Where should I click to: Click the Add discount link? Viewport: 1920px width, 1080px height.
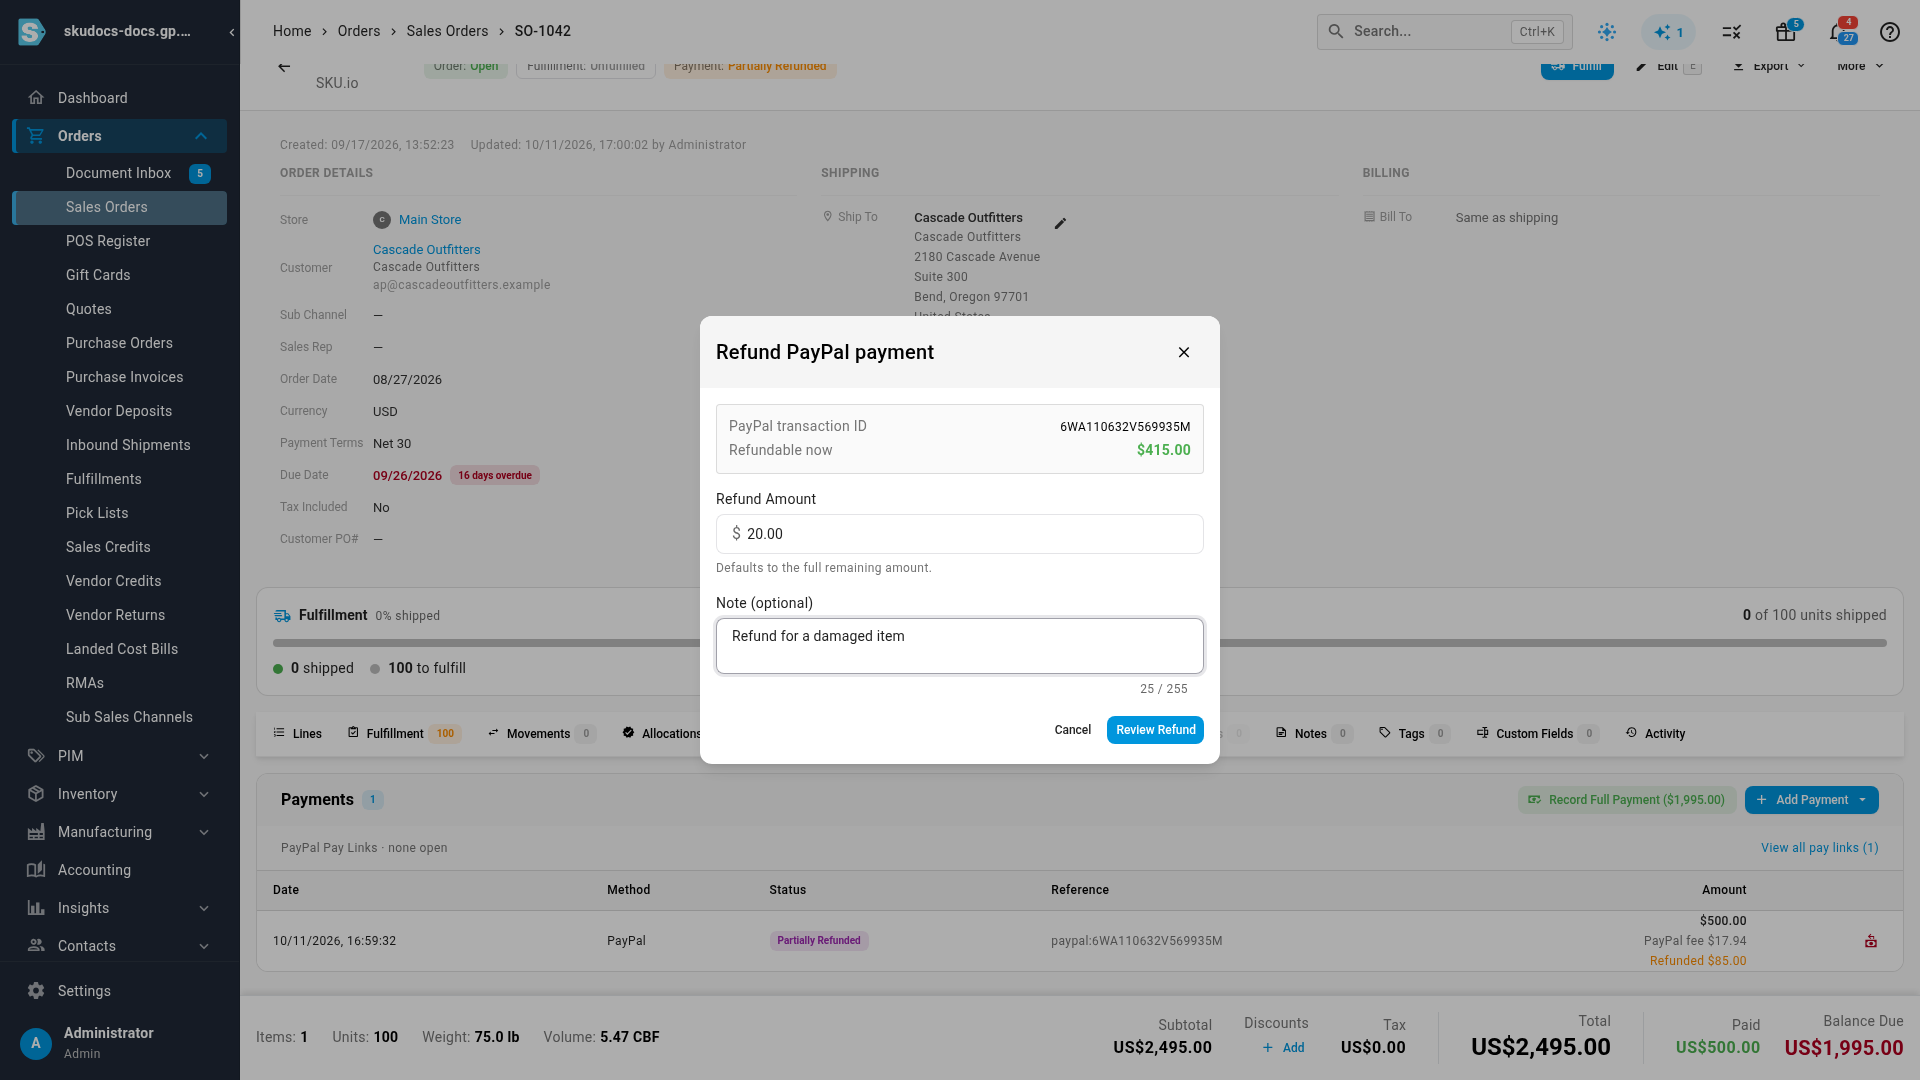(x=1283, y=1048)
